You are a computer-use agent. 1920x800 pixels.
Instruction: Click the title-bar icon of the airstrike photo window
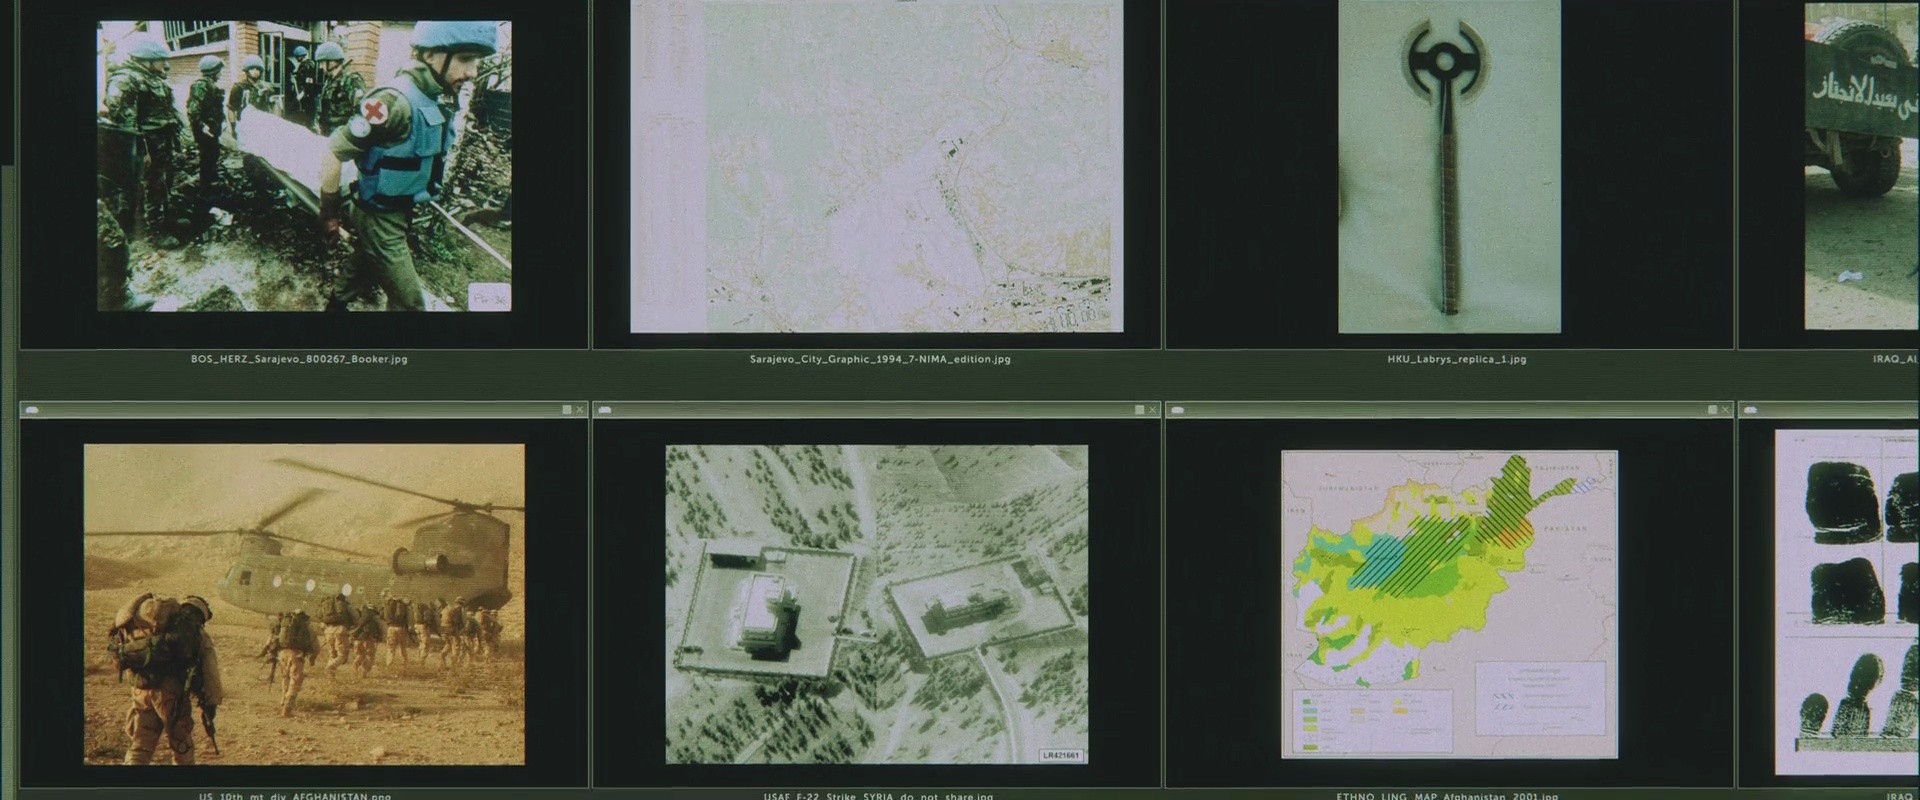pyautogui.click(x=604, y=410)
